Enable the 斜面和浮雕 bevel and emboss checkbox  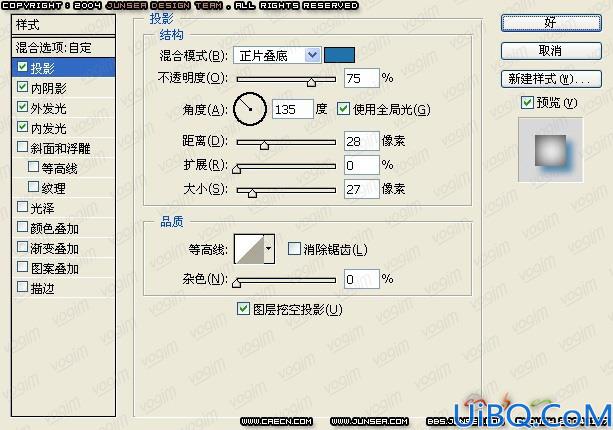[x=23, y=147]
